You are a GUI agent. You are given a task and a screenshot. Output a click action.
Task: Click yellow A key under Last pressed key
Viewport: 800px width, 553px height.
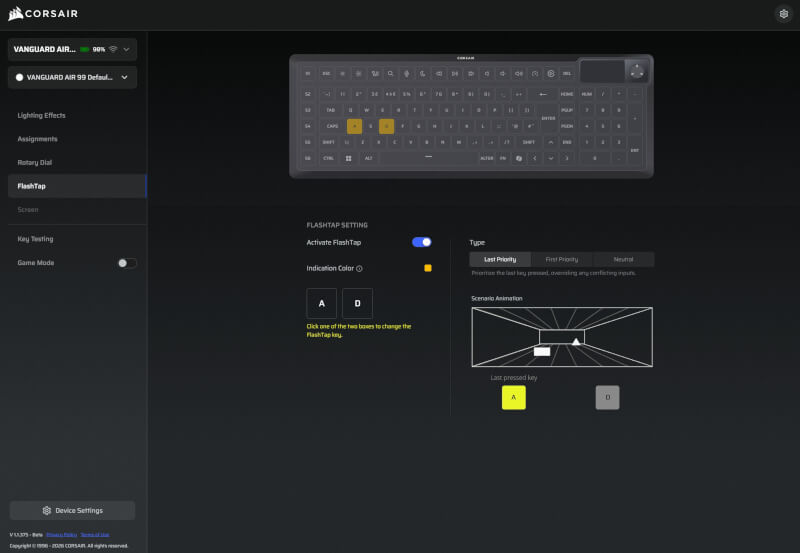pos(513,397)
